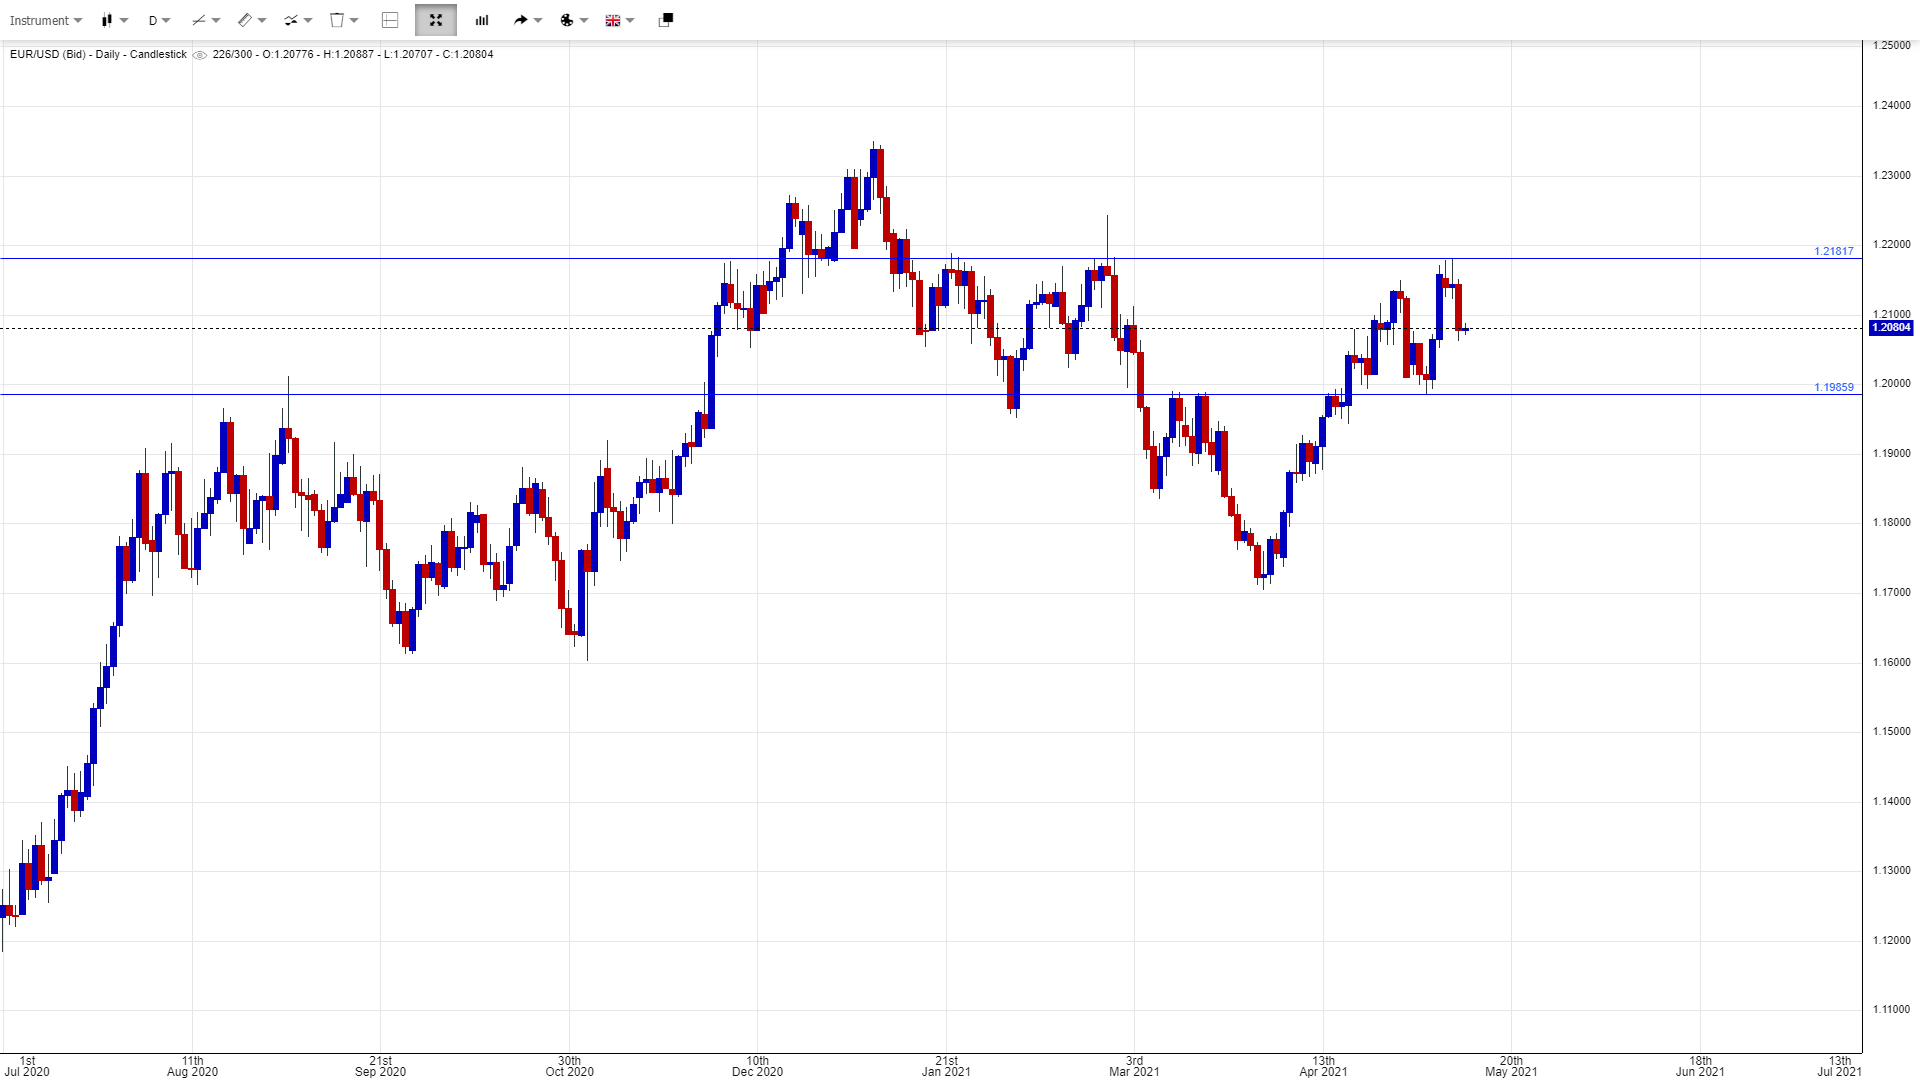Open the indicators dropdown in toolbar
1920x1080 pixels.
(298, 20)
